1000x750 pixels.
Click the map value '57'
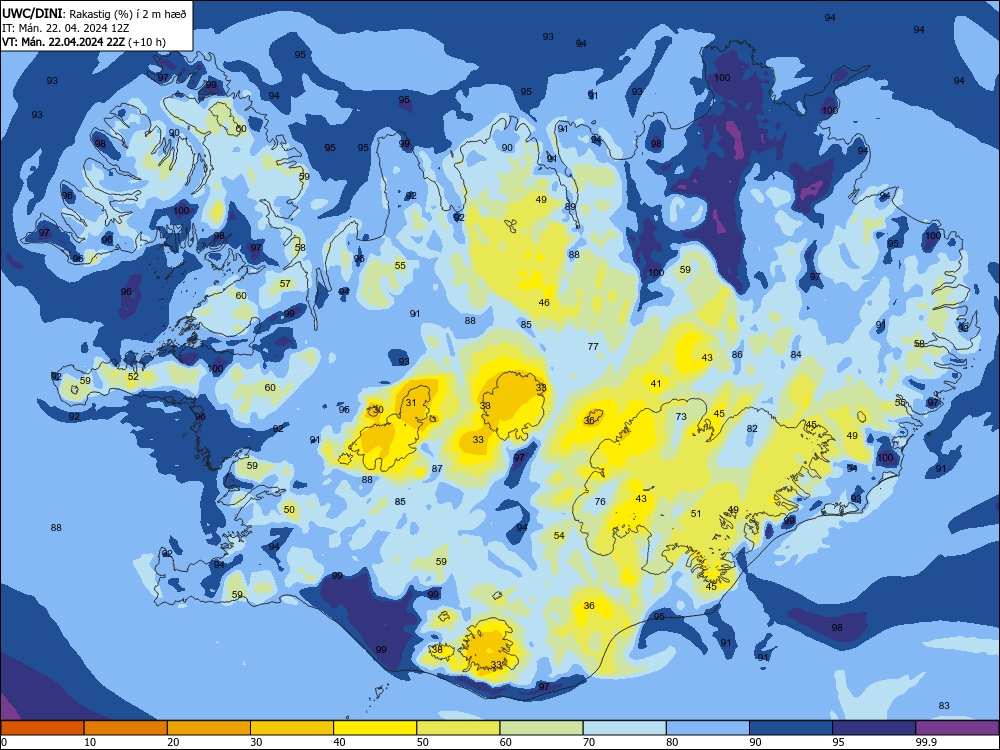pyautogui.click(x=285, y=283)
